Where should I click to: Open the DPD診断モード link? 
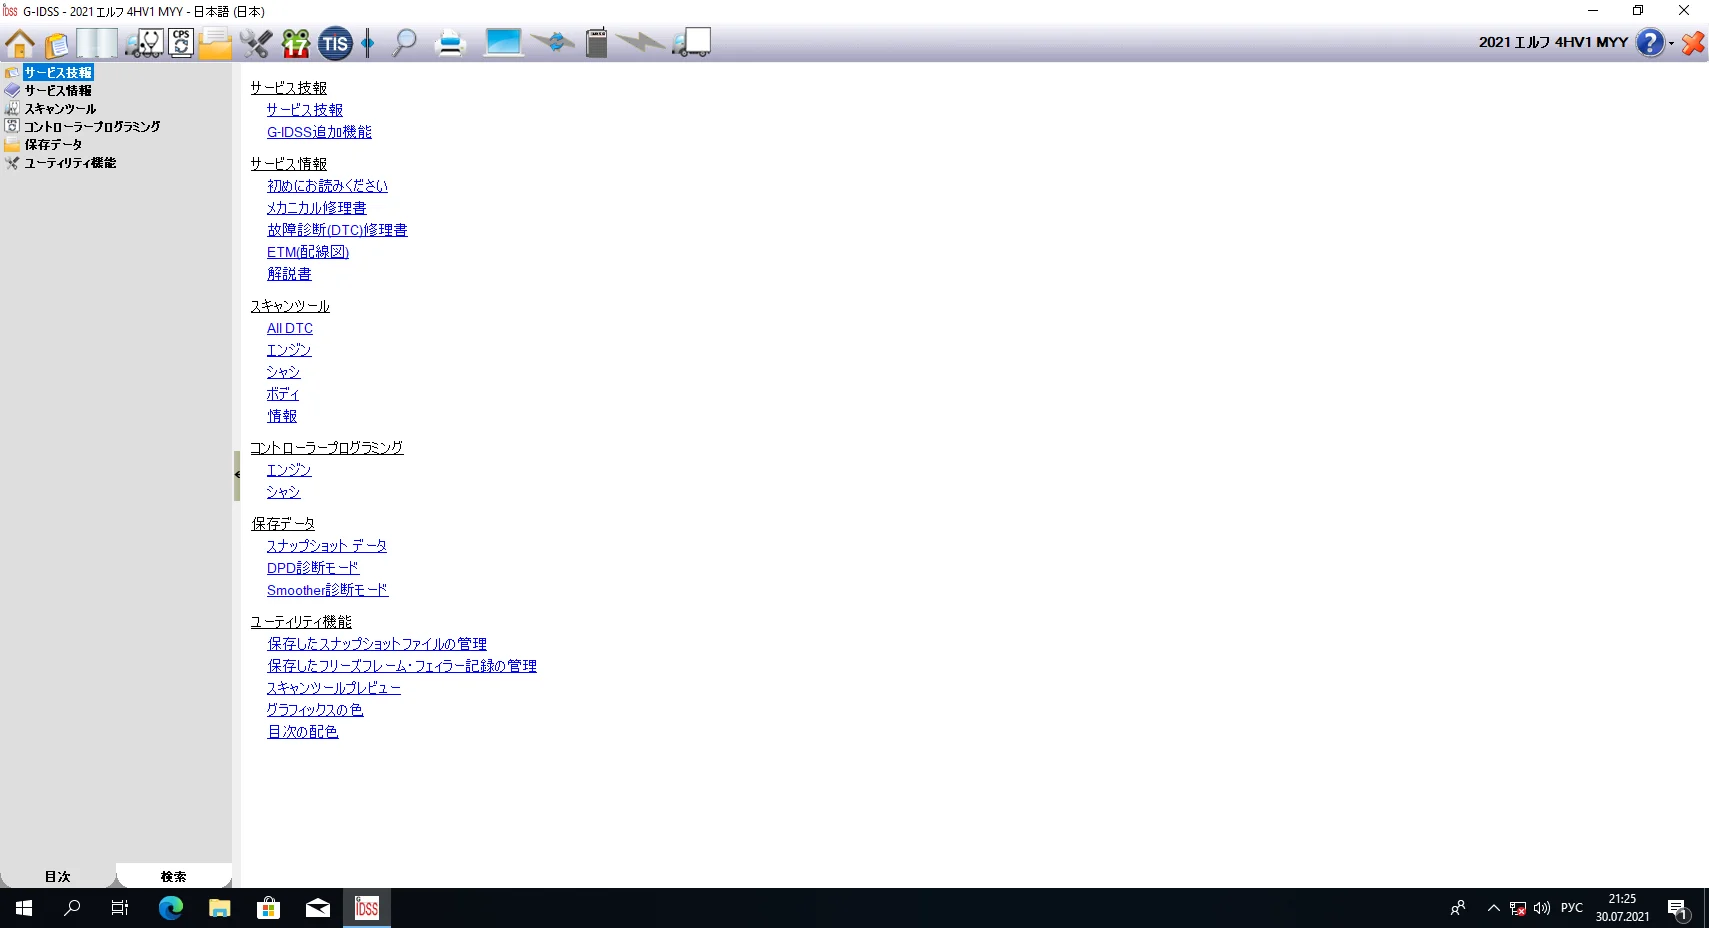[x=312, y=568]
